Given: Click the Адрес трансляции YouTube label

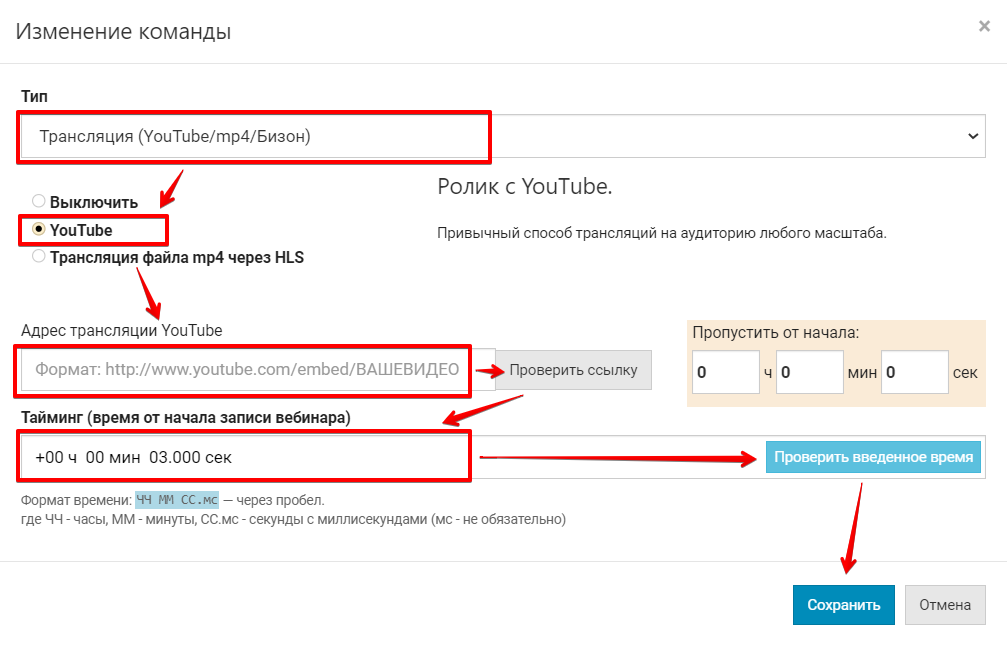Looking at the screenshot, I should (x=121, y=330).
